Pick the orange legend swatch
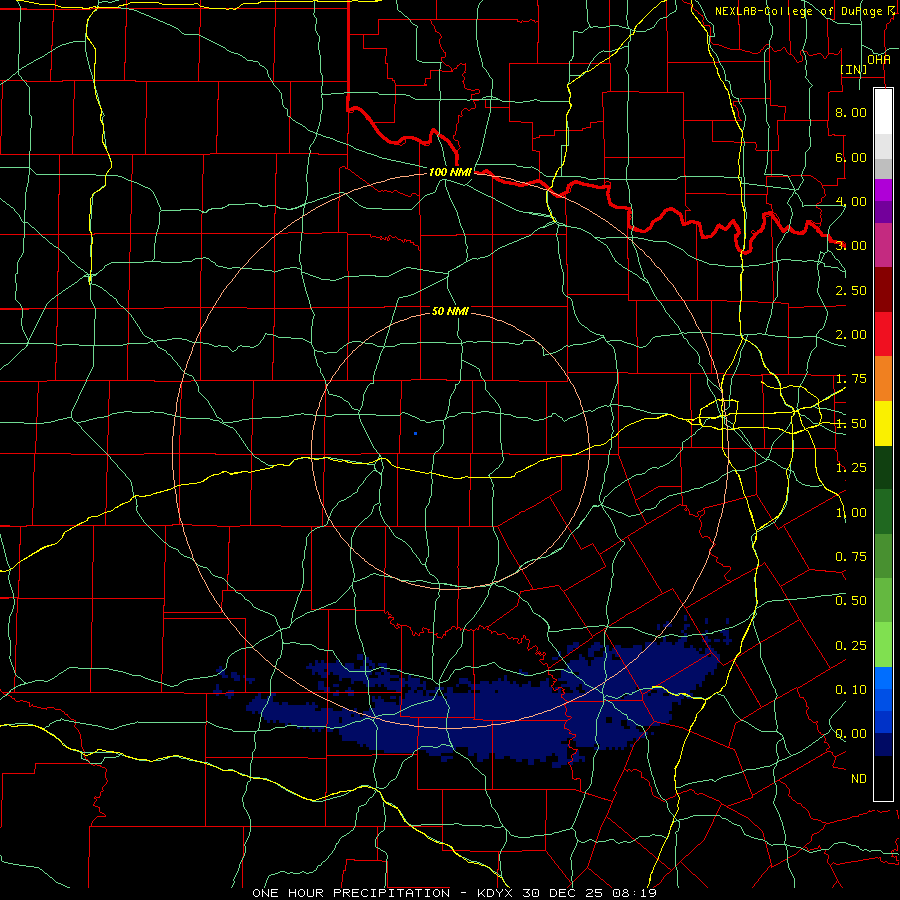900x900 pixels. 883,379
